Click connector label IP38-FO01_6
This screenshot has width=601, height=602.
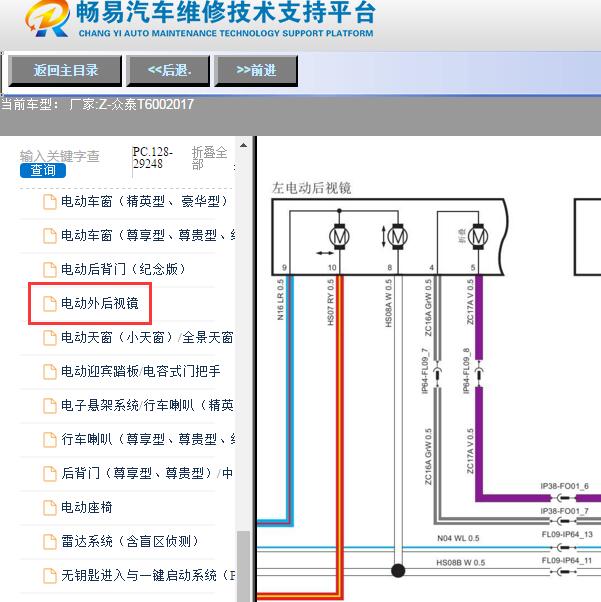click(565, 486)
